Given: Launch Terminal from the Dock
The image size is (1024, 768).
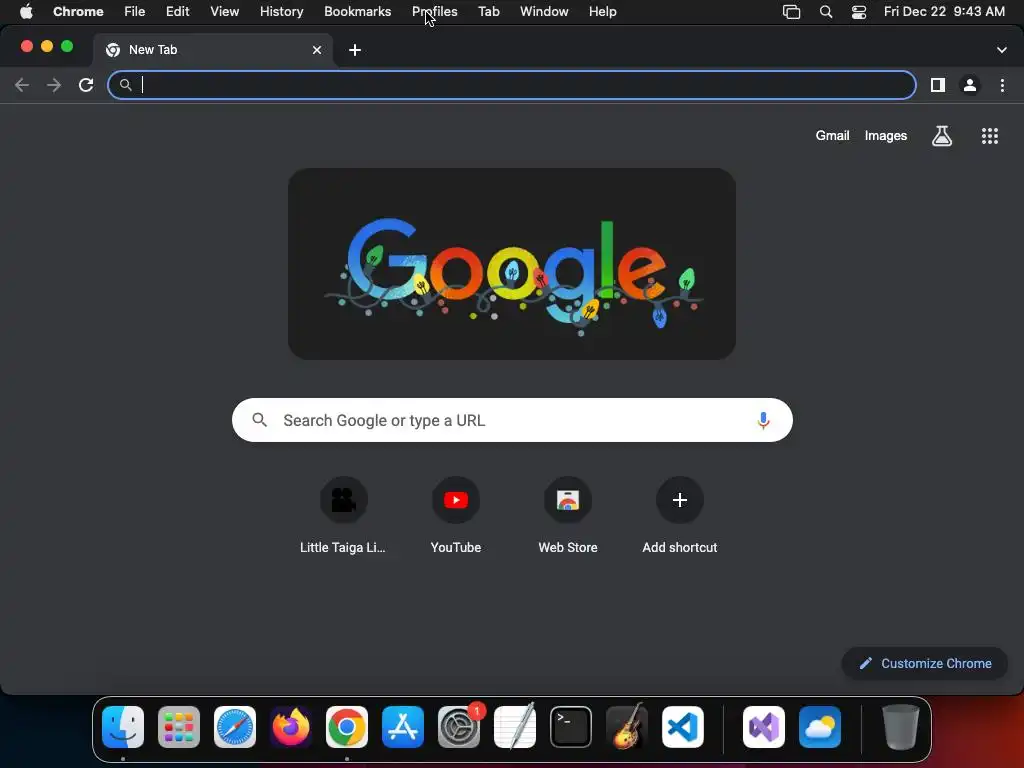Looking at the screenshot, I should pos(571,727).
